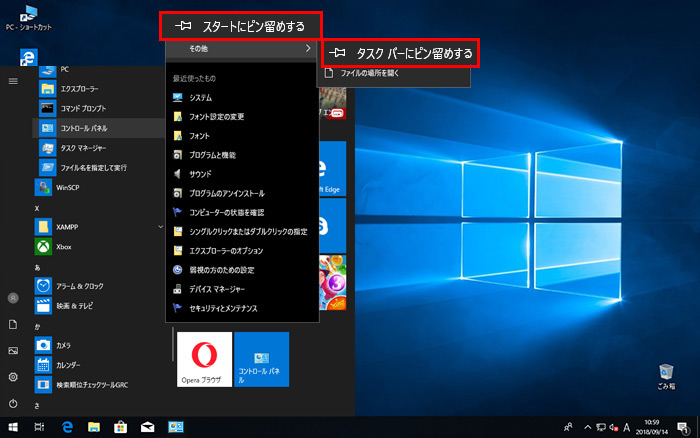Click ファイルの場所を開く in the submenu
This screenshot has width=700, height=438.
coord(393,73)
